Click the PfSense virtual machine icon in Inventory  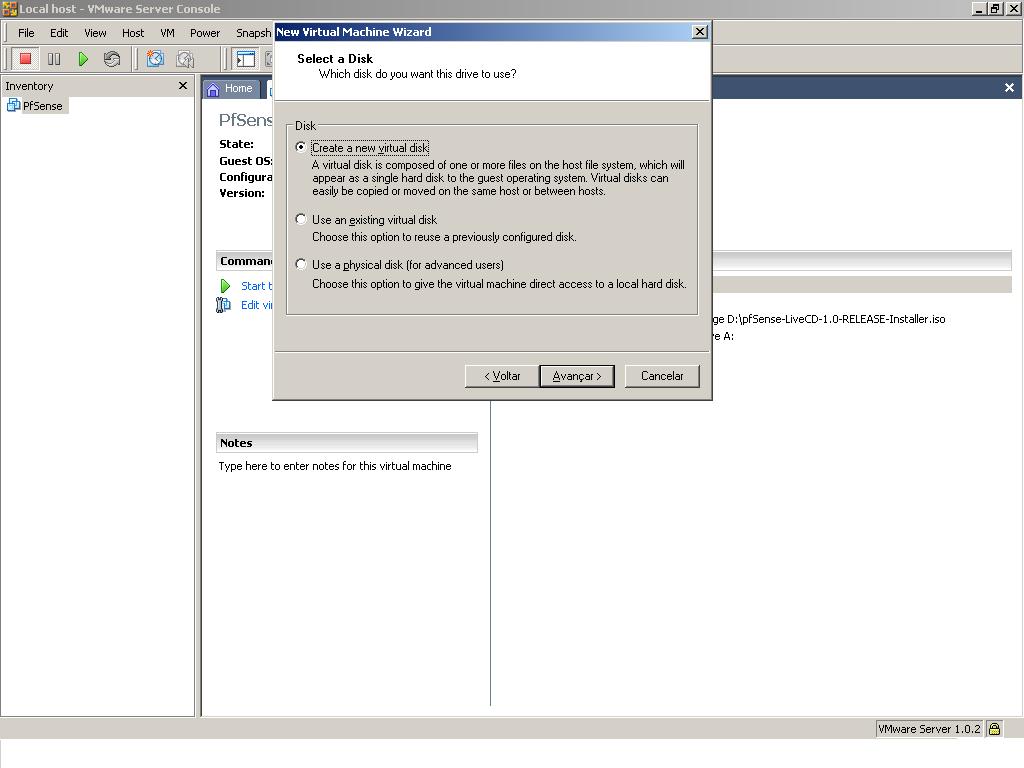13,105
